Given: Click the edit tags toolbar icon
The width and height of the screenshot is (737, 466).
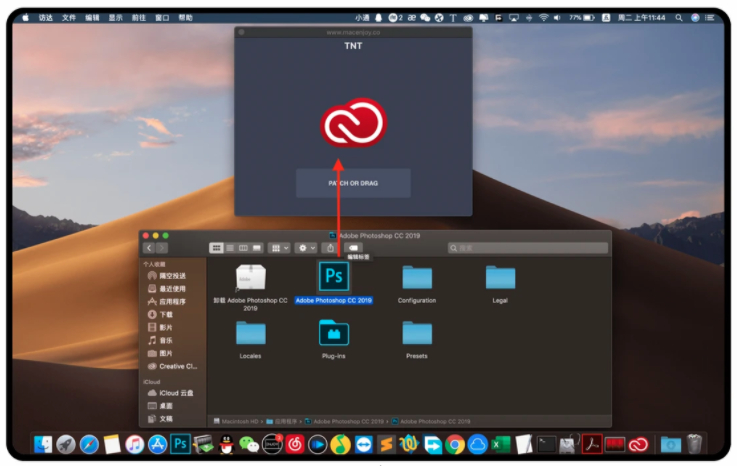Looking at the screenshot, I should point(353,247).
